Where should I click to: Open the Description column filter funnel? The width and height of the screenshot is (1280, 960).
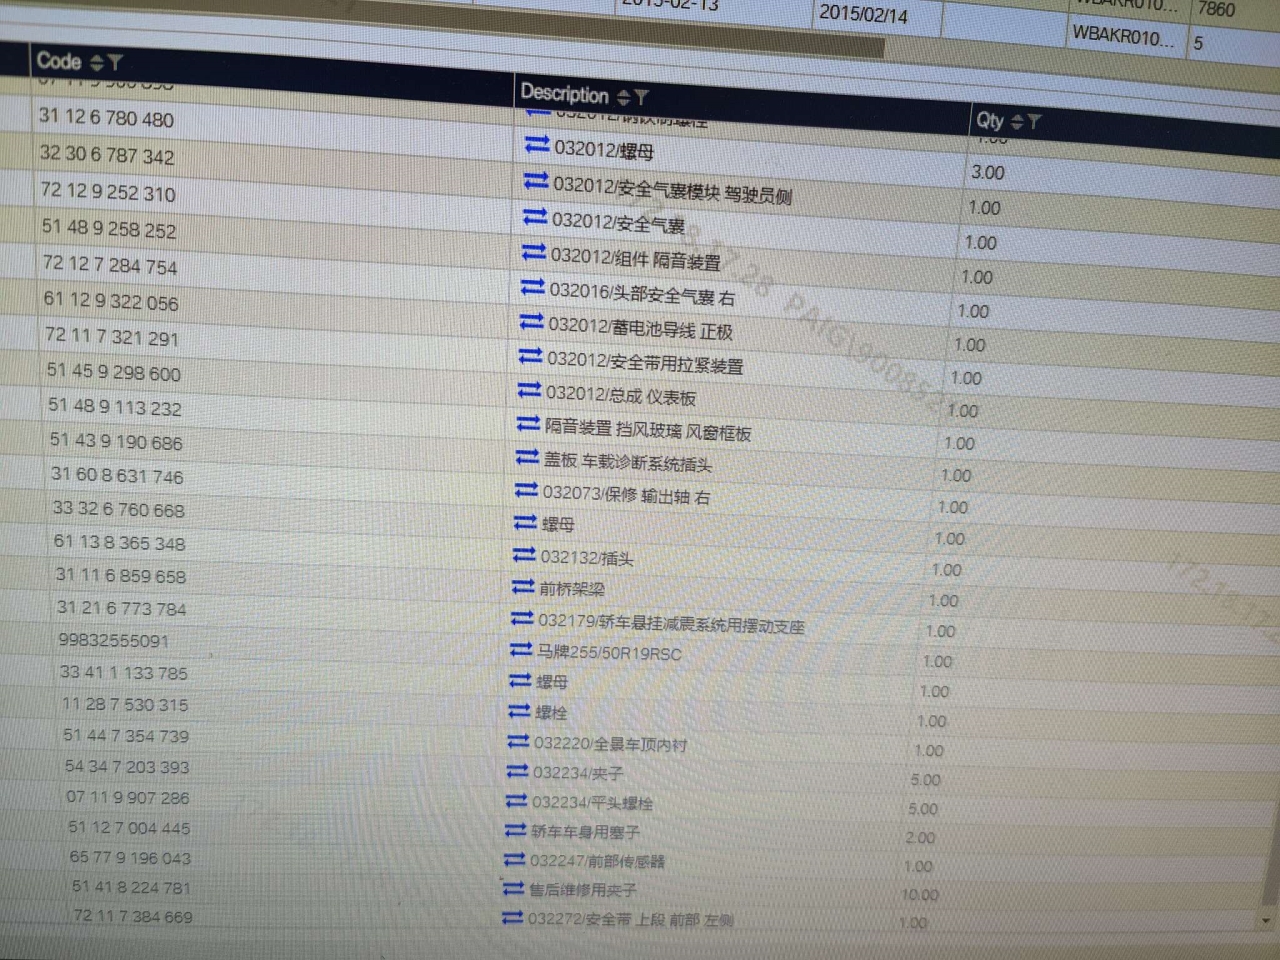click(641, 97)
